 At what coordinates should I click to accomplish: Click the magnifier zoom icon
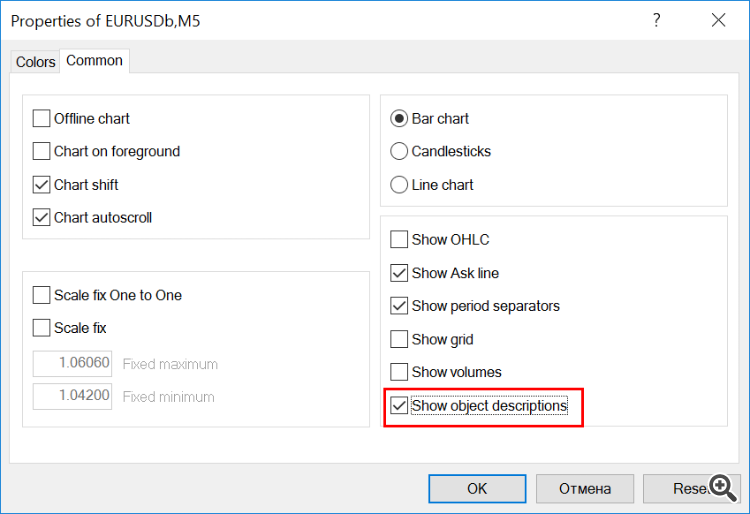click(722, 487)
